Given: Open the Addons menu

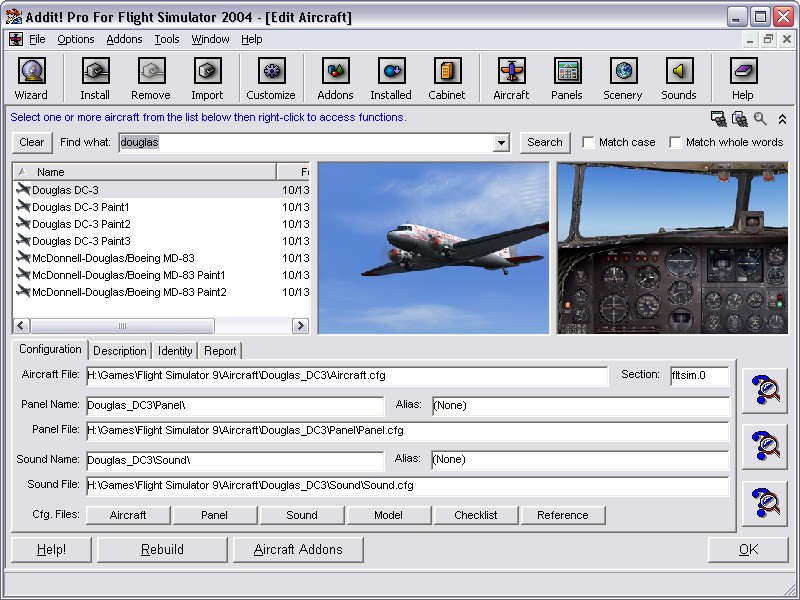Looking at the screenshot, I should [x=124, y=39].
